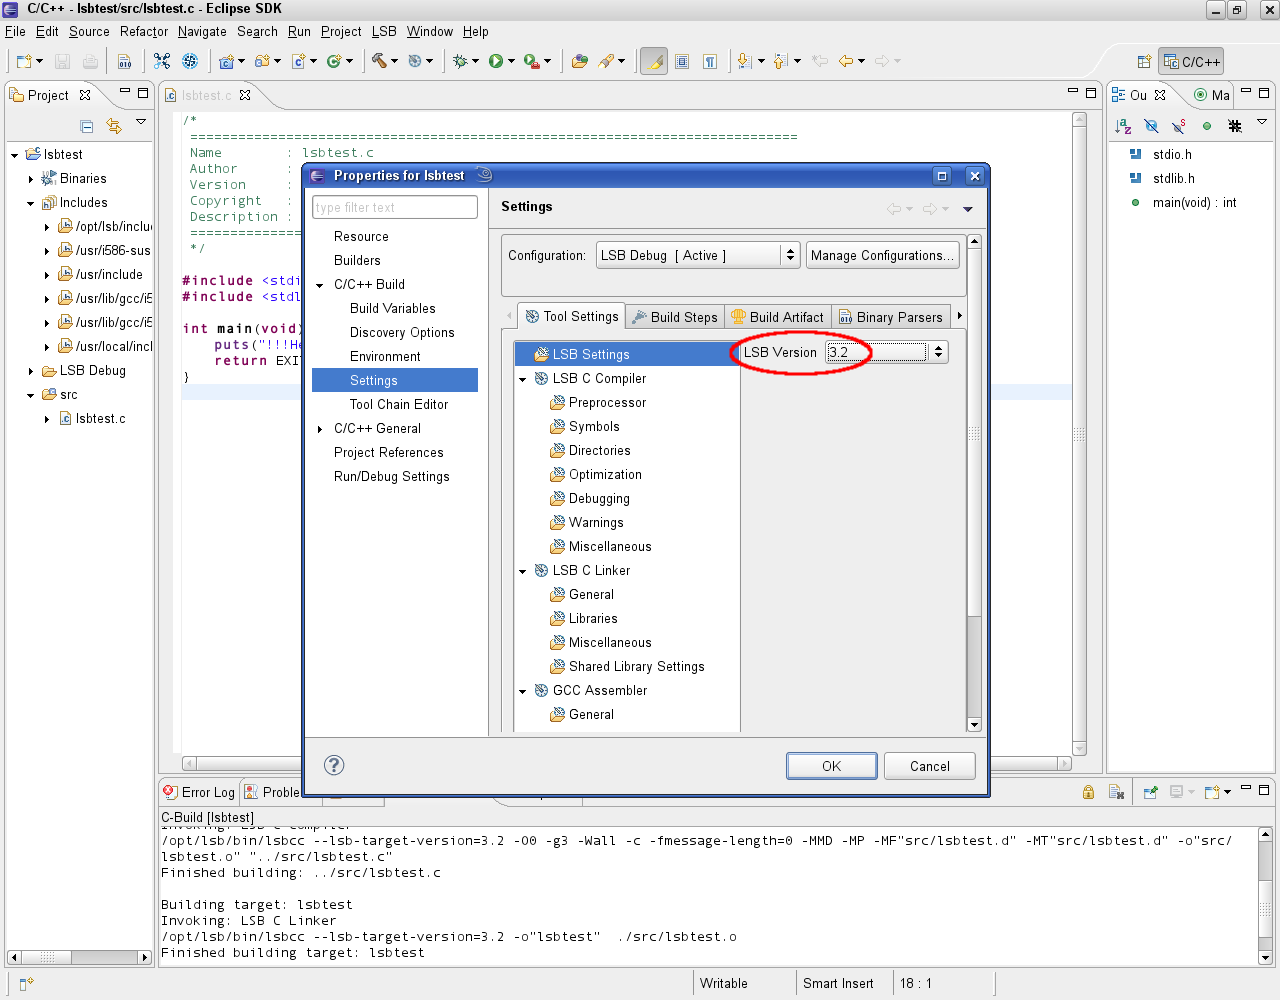The height and width of the screenshot is (1000, 1280).
Task: Switch to Build Steps tab
Action: click(675, 317)
